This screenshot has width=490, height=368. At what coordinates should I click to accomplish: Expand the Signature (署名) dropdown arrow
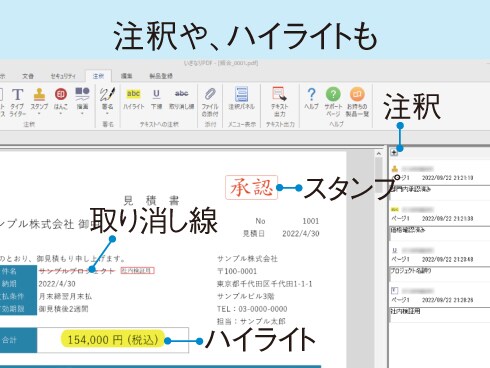107,114
